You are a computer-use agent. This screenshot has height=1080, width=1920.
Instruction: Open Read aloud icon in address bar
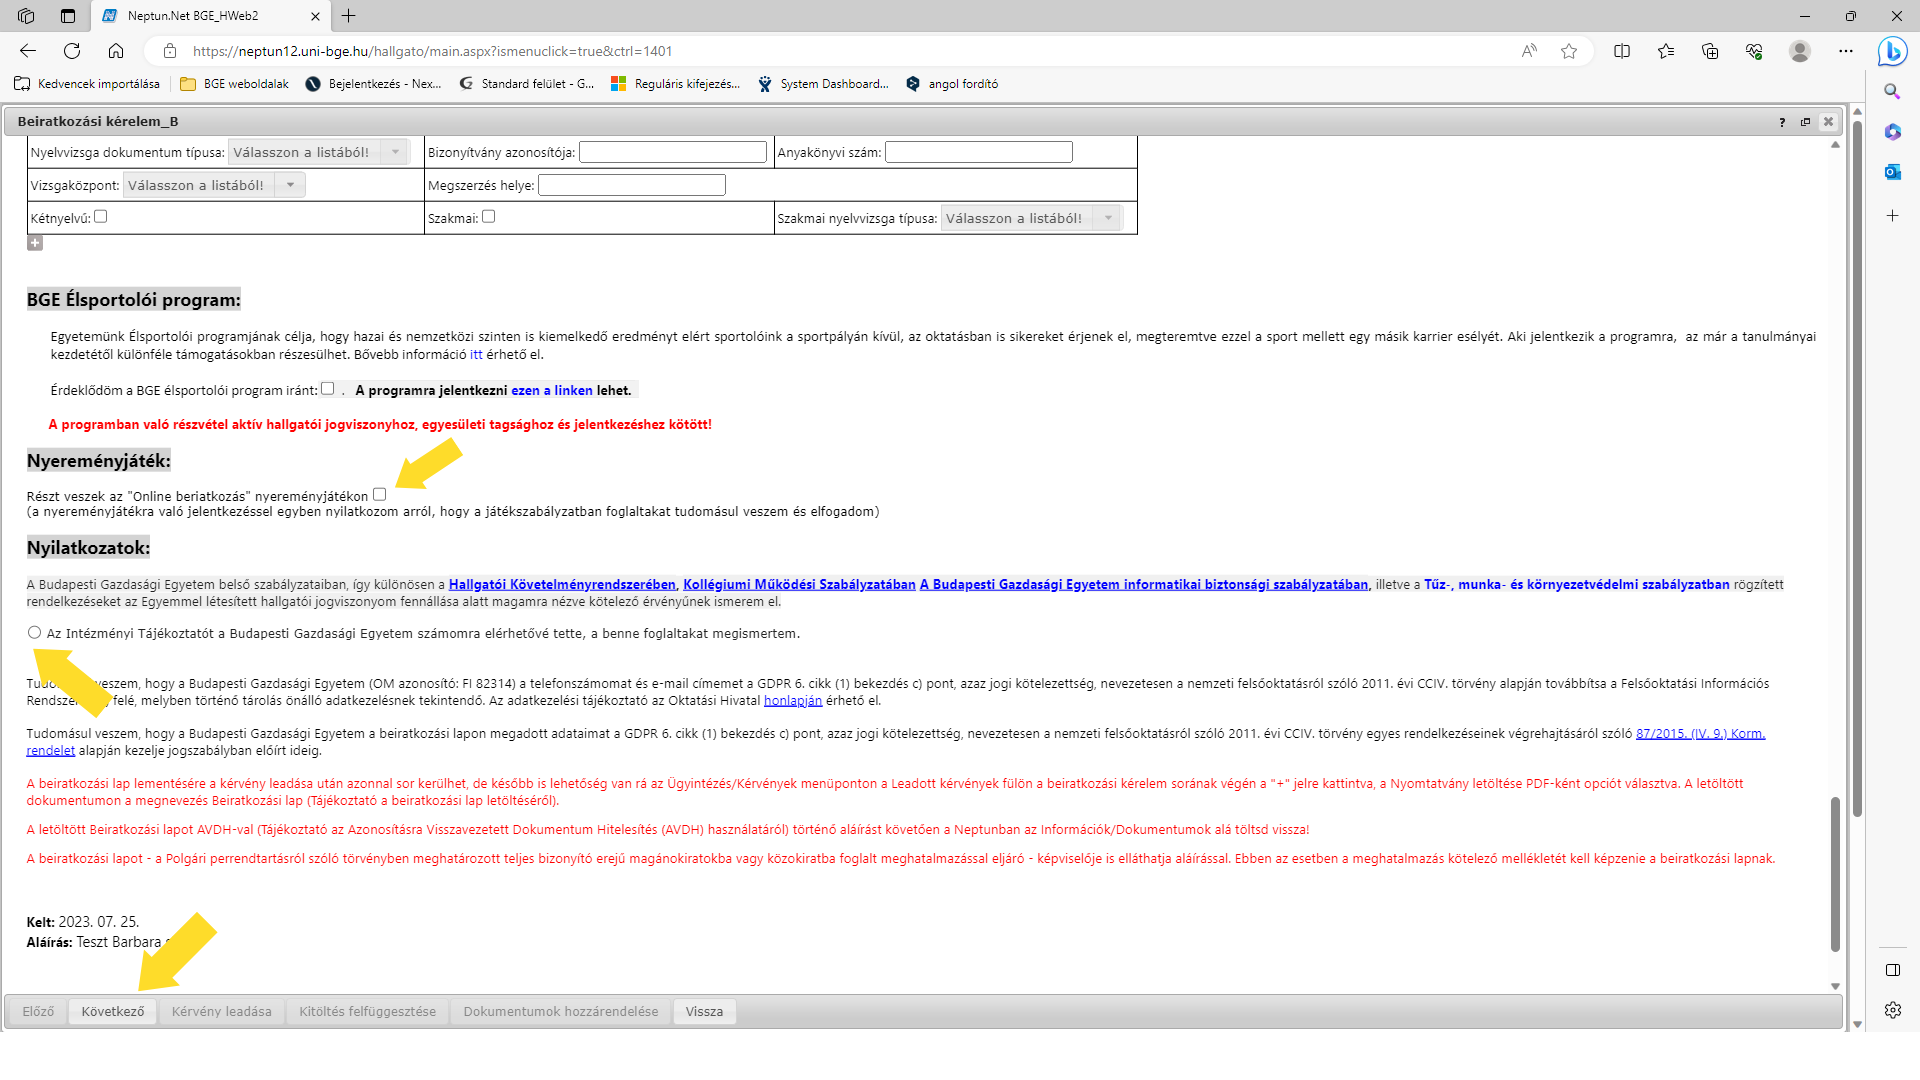tap(1529, 51)
